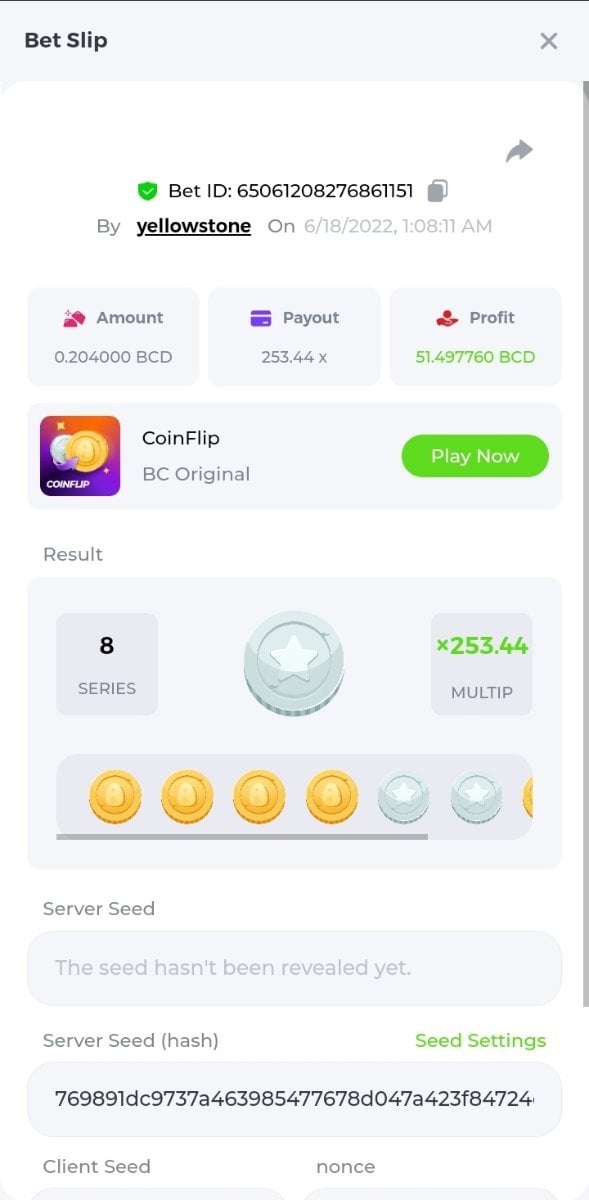Open yellowstone user profile link
The height and width of the screenshot is (1200, 589).
coord(194,226)
